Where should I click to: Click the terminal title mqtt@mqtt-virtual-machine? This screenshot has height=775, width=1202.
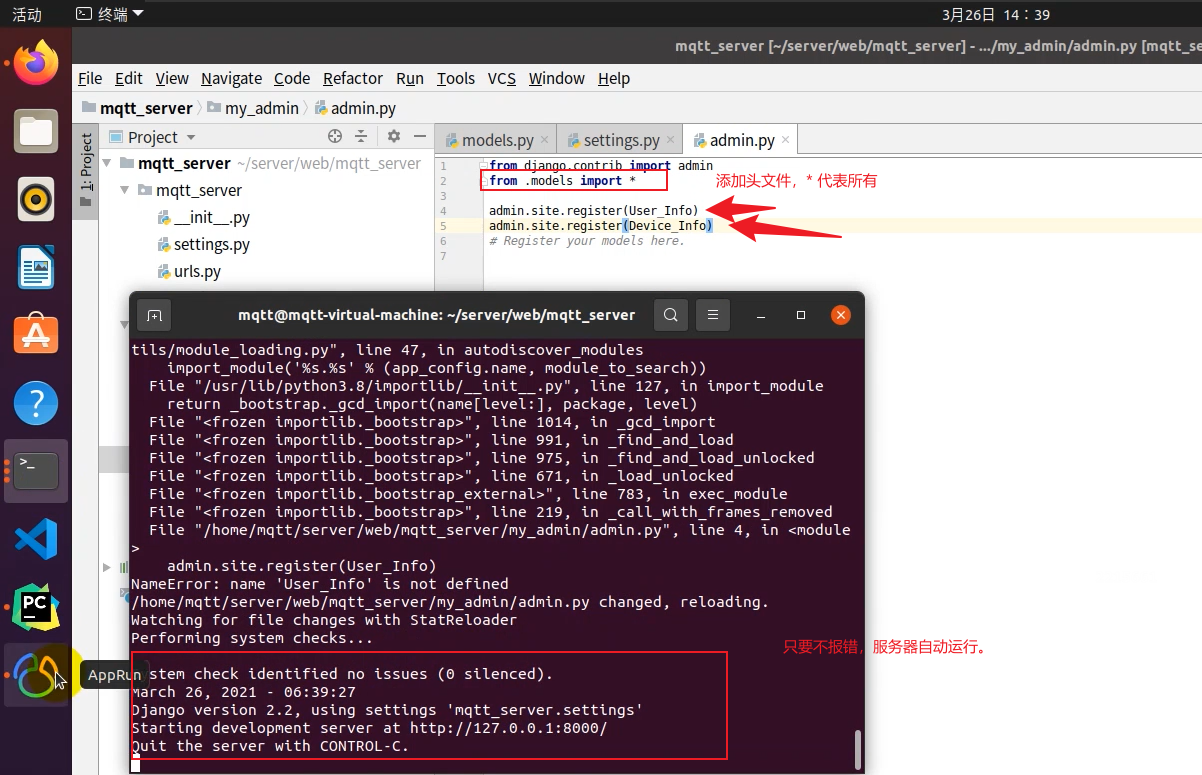tap(436, 314)
